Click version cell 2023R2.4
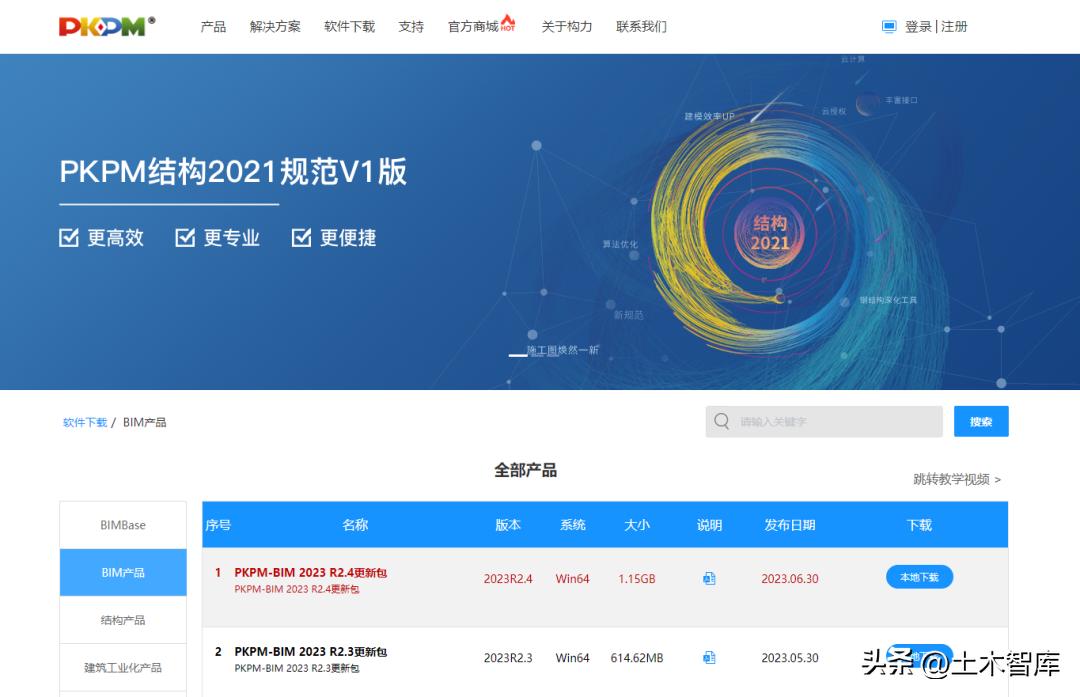 tap(508, 579)
